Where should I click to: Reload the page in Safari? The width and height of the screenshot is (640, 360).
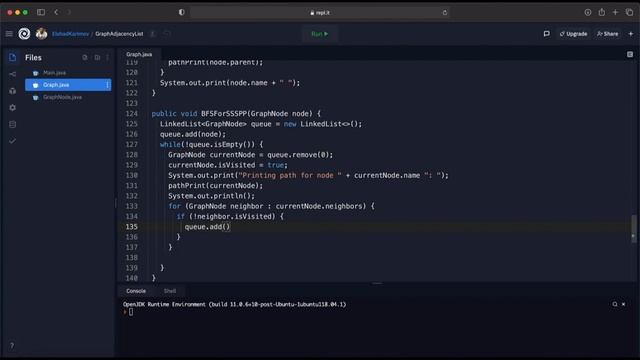444,13
